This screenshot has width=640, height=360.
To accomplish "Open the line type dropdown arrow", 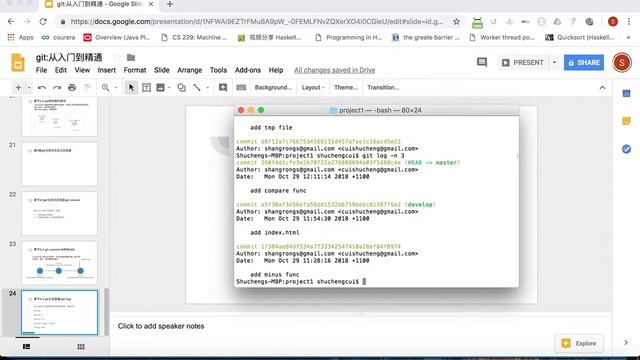I will click(x=207, y=87).
